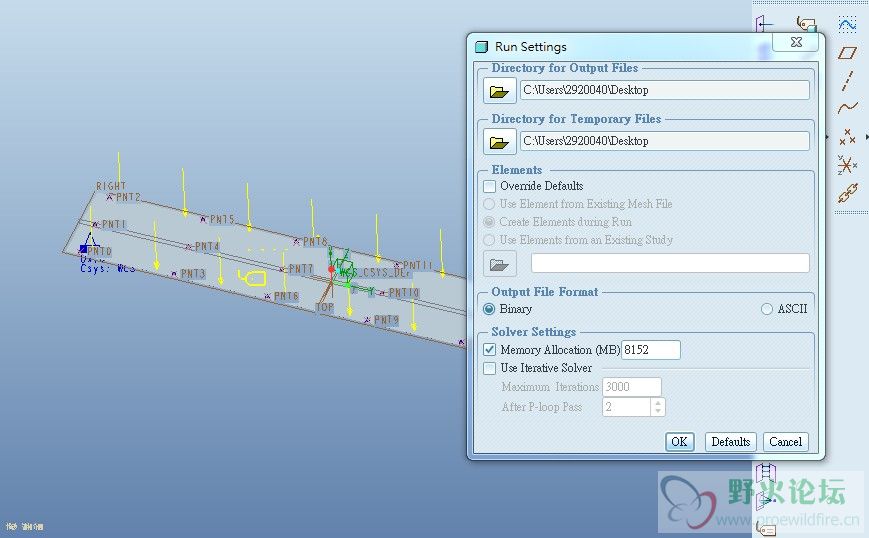Select the Datum Curve tool
The image size is (869, 538).
[847, 107]
